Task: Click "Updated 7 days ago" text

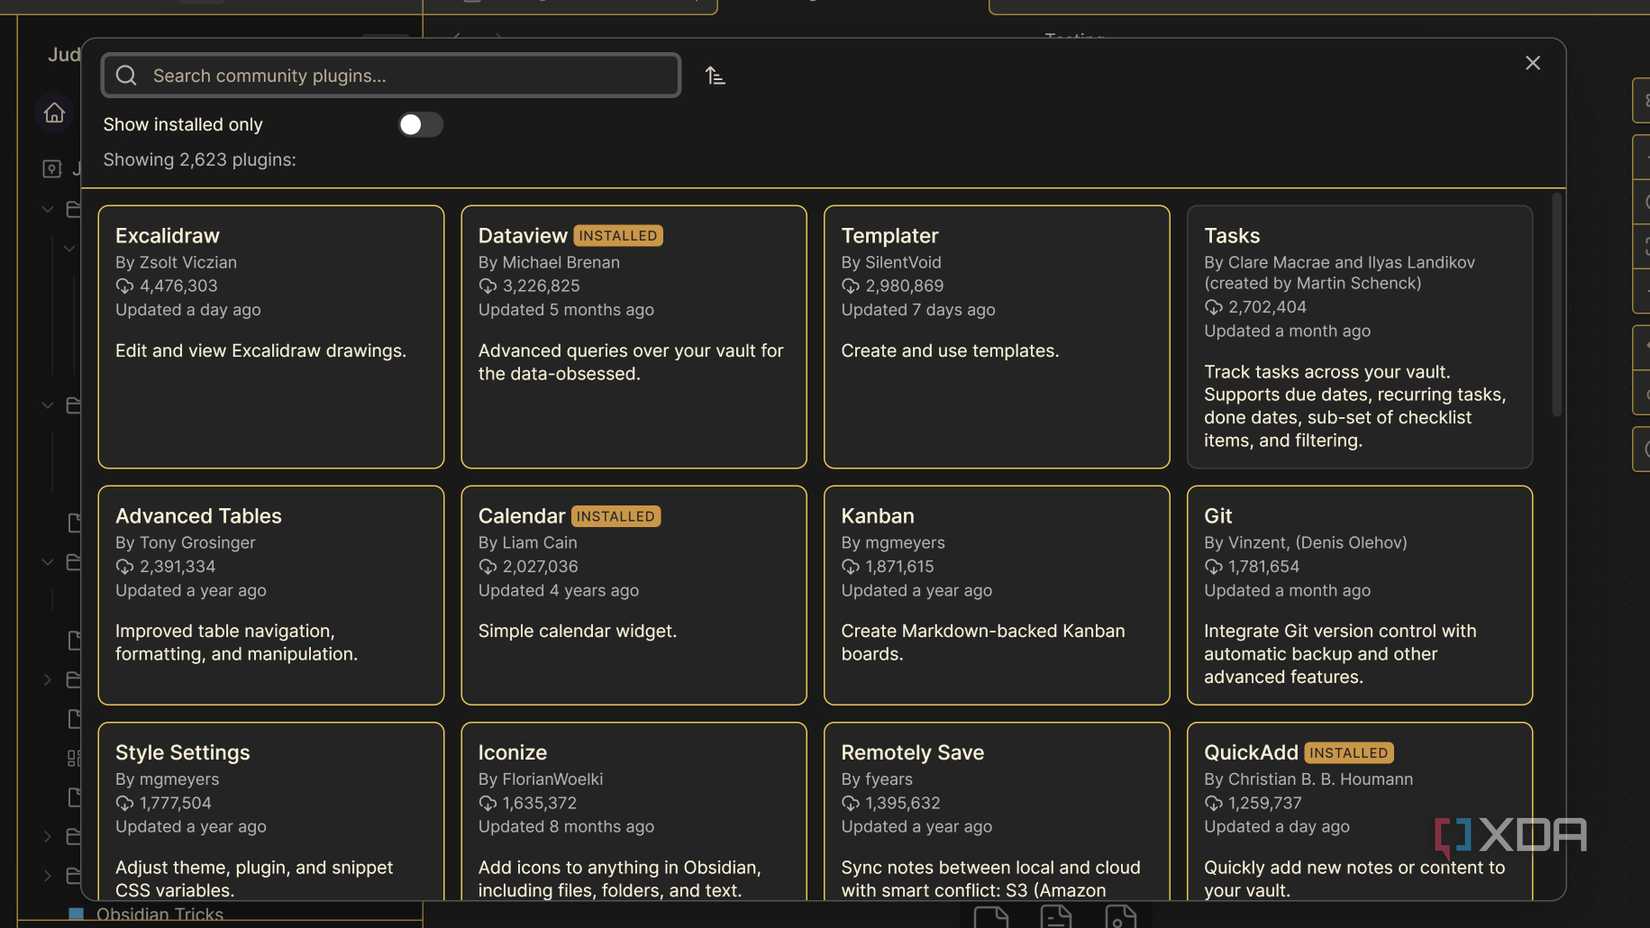Action: [918, 310]
